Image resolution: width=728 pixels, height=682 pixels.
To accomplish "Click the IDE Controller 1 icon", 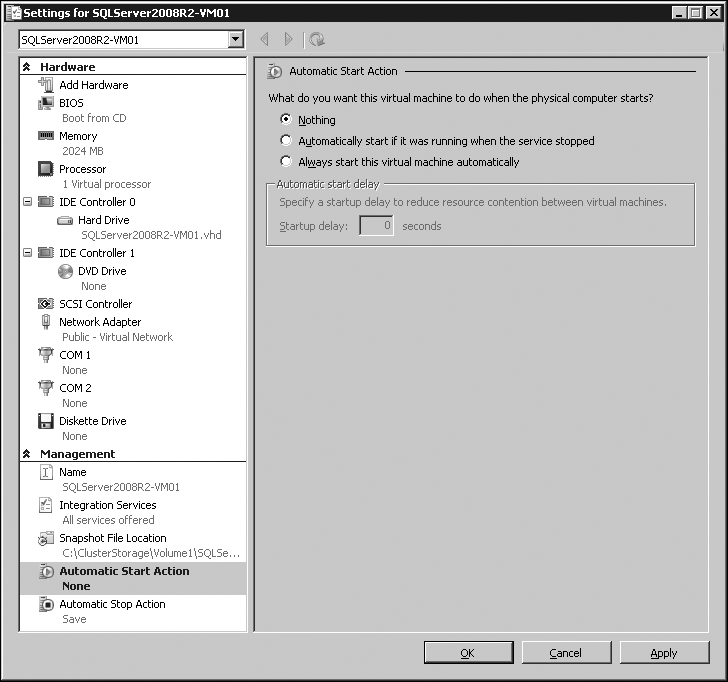I will tap(46, 253).
